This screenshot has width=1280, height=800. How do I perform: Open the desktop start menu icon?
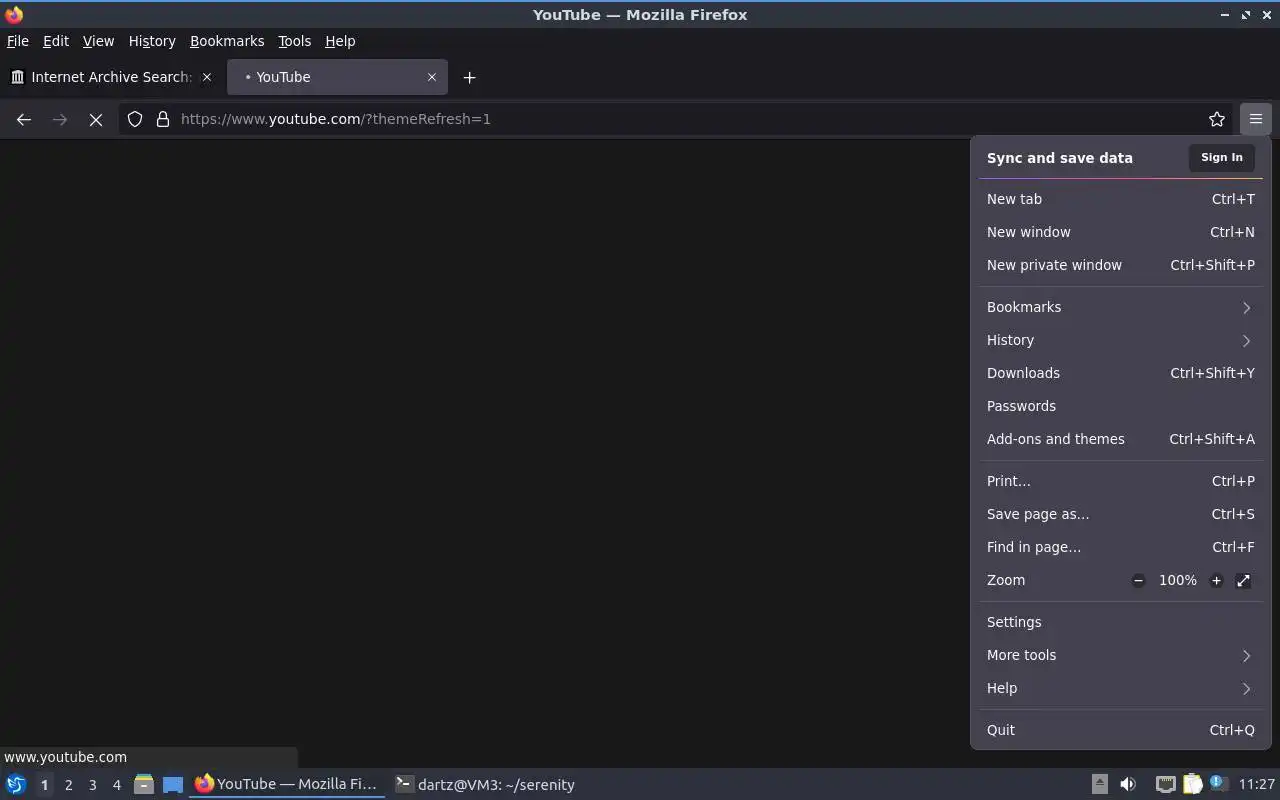(x=16, y=784)
